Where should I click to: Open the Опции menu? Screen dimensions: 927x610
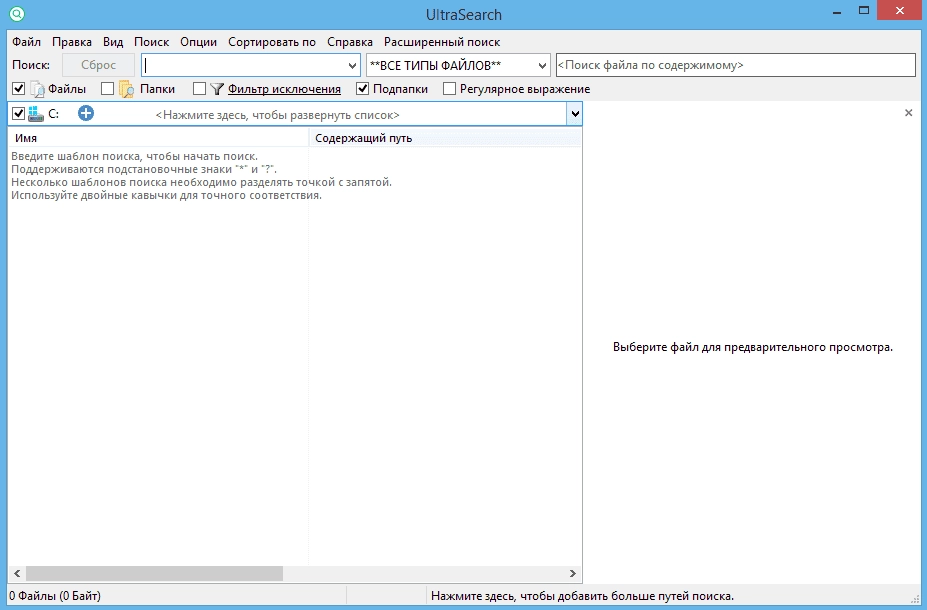pyautogui.click(x=199, y=42)
